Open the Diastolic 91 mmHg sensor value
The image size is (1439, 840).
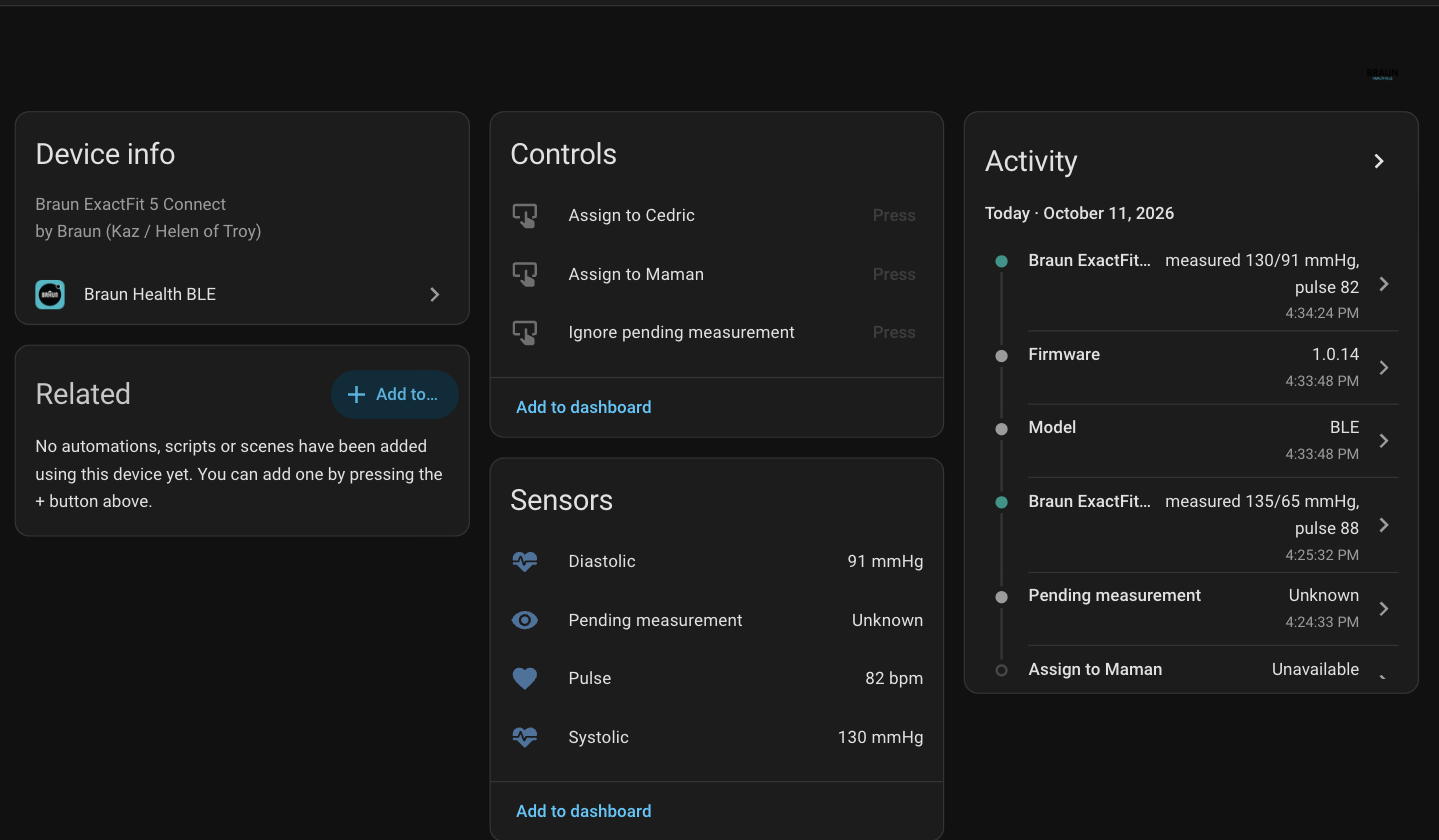(x=885, y=561)
